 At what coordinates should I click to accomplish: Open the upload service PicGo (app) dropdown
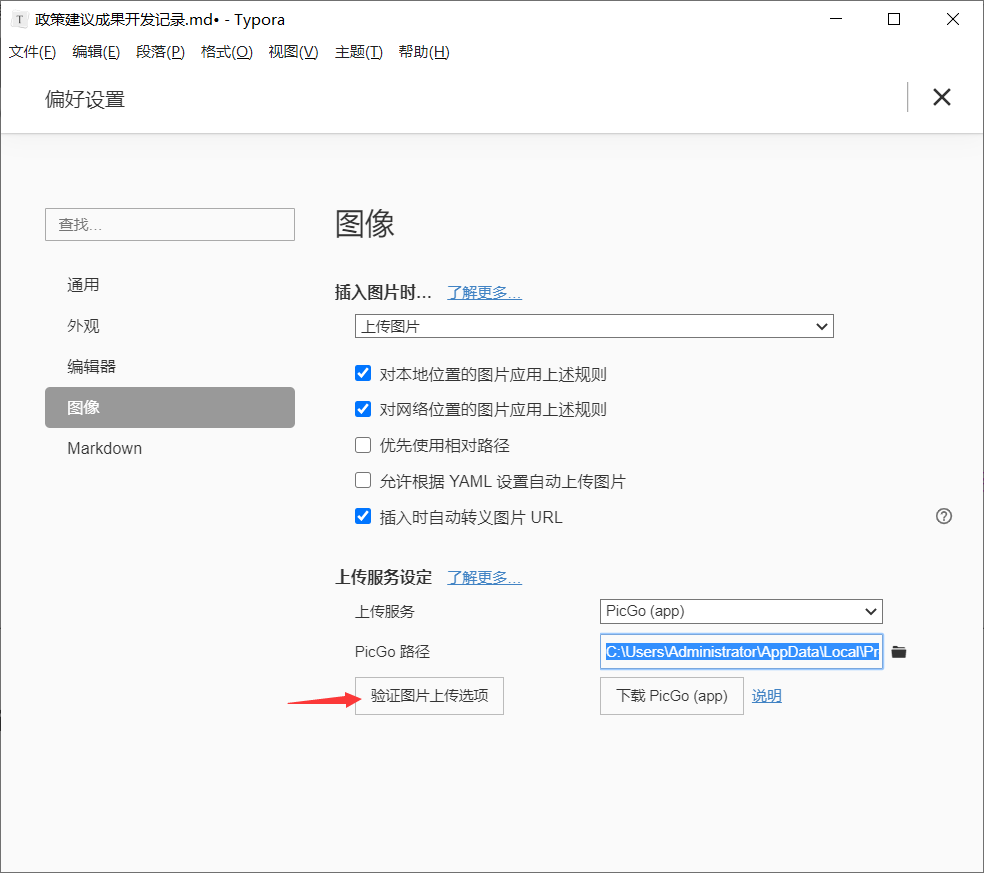[x=741, y=611]
